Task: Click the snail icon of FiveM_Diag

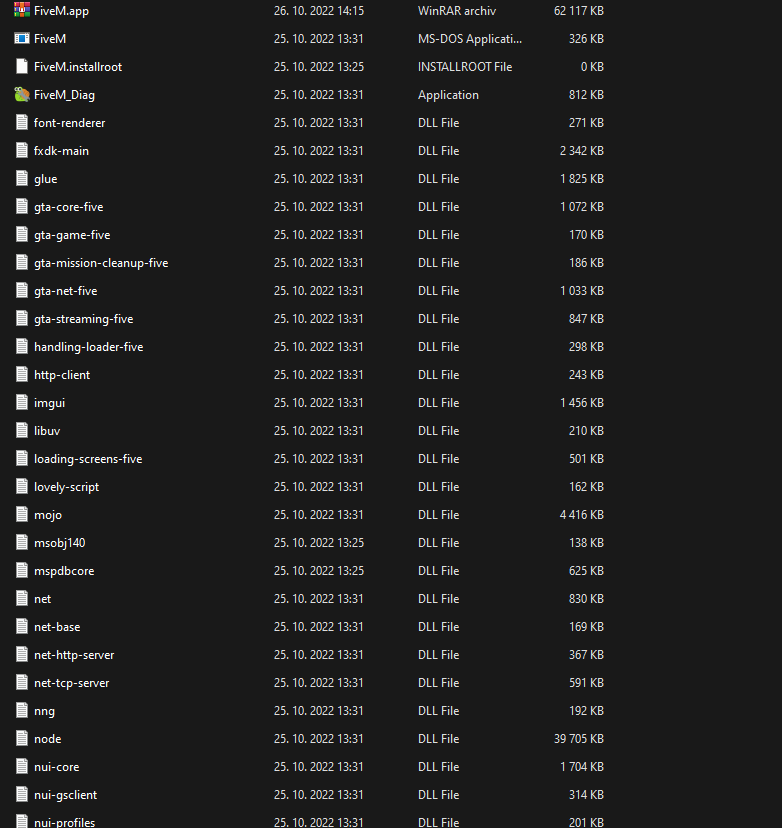Action: [22, 94]
